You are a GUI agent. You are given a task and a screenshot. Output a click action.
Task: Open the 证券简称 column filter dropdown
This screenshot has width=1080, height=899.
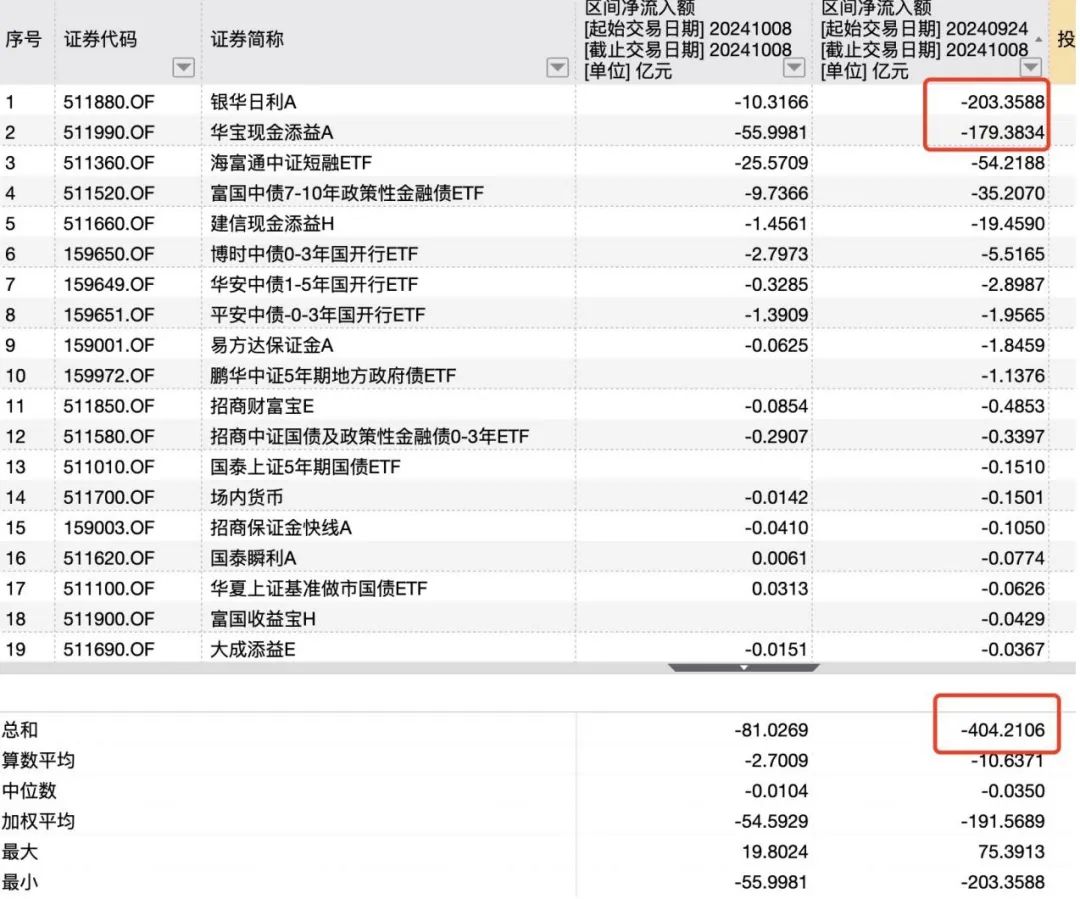(x=557, y=68)
